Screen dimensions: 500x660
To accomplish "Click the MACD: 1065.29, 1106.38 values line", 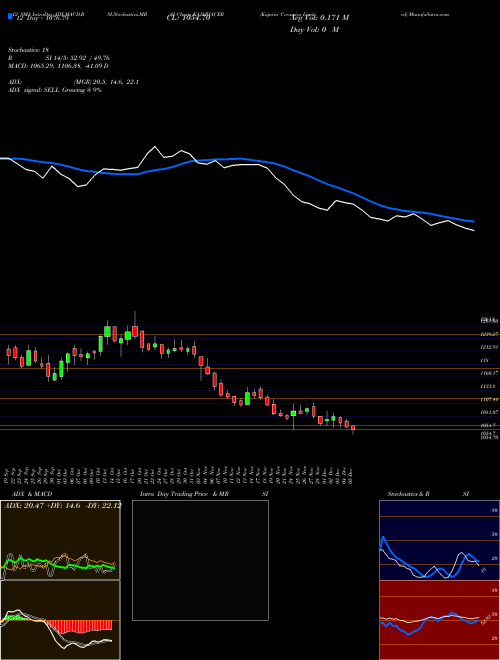I will (58, 66).
